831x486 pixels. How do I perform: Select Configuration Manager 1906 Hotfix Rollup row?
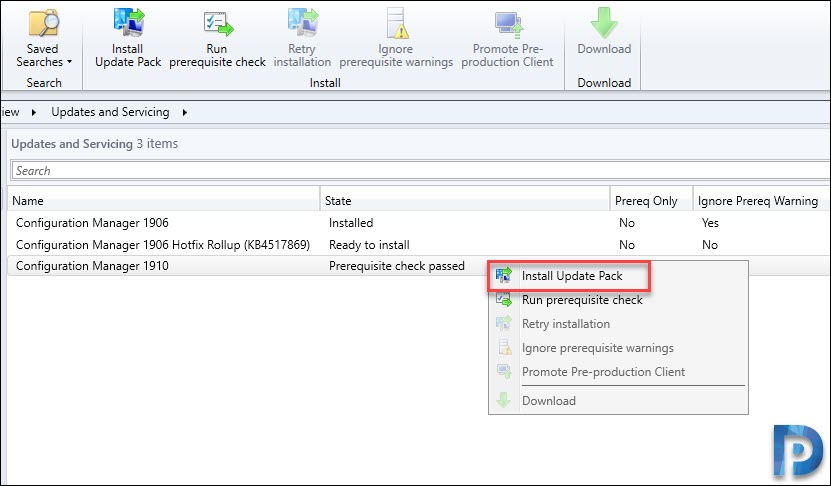419,245
